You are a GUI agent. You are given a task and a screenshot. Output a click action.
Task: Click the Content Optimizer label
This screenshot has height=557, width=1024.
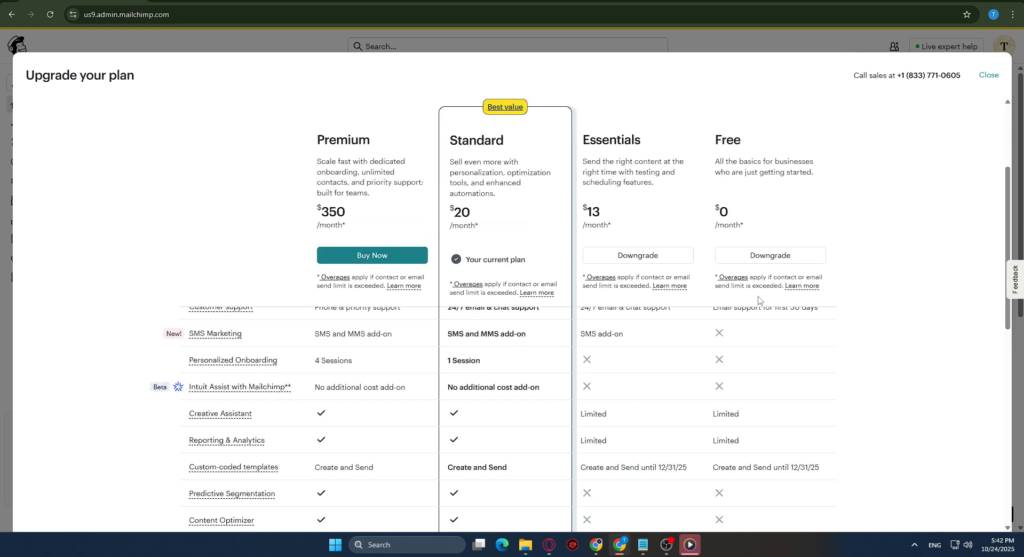pyautogui.click(x=221, y=520)
